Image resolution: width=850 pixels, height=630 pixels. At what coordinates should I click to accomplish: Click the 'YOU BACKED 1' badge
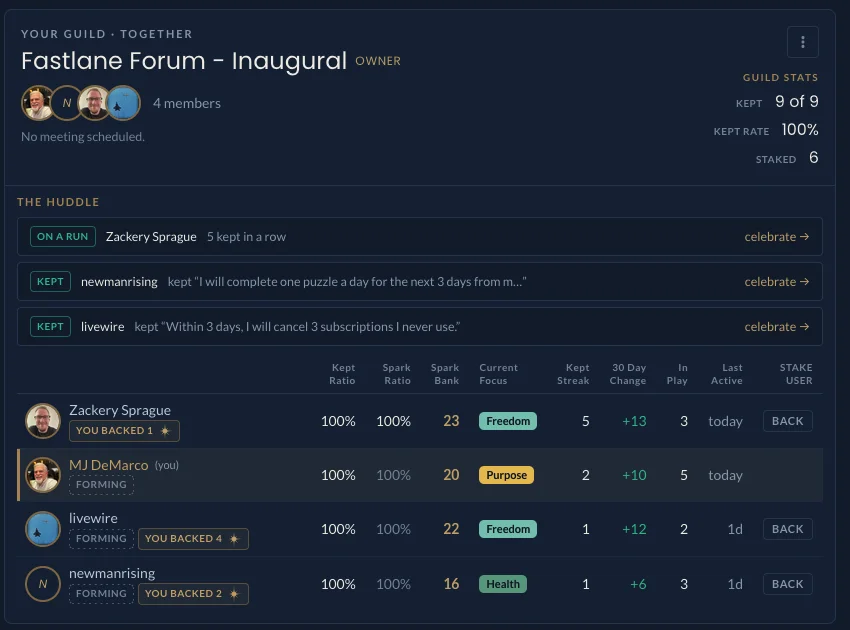click(124, 430)
